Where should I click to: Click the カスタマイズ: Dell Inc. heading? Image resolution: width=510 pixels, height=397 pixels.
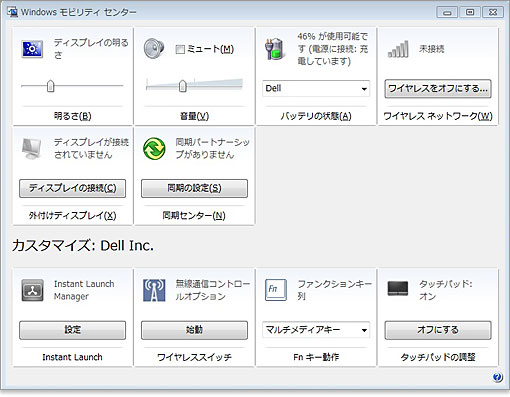click(x=83, y=246)
